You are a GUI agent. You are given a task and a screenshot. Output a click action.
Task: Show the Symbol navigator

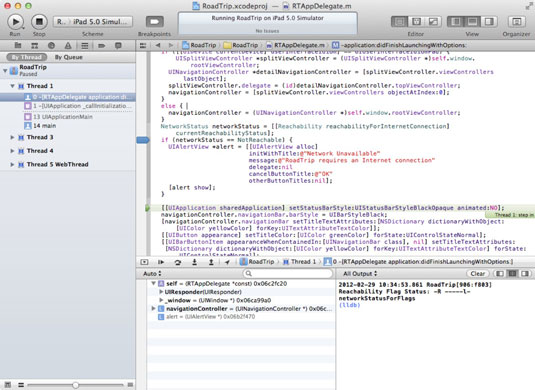coord(34,45)
